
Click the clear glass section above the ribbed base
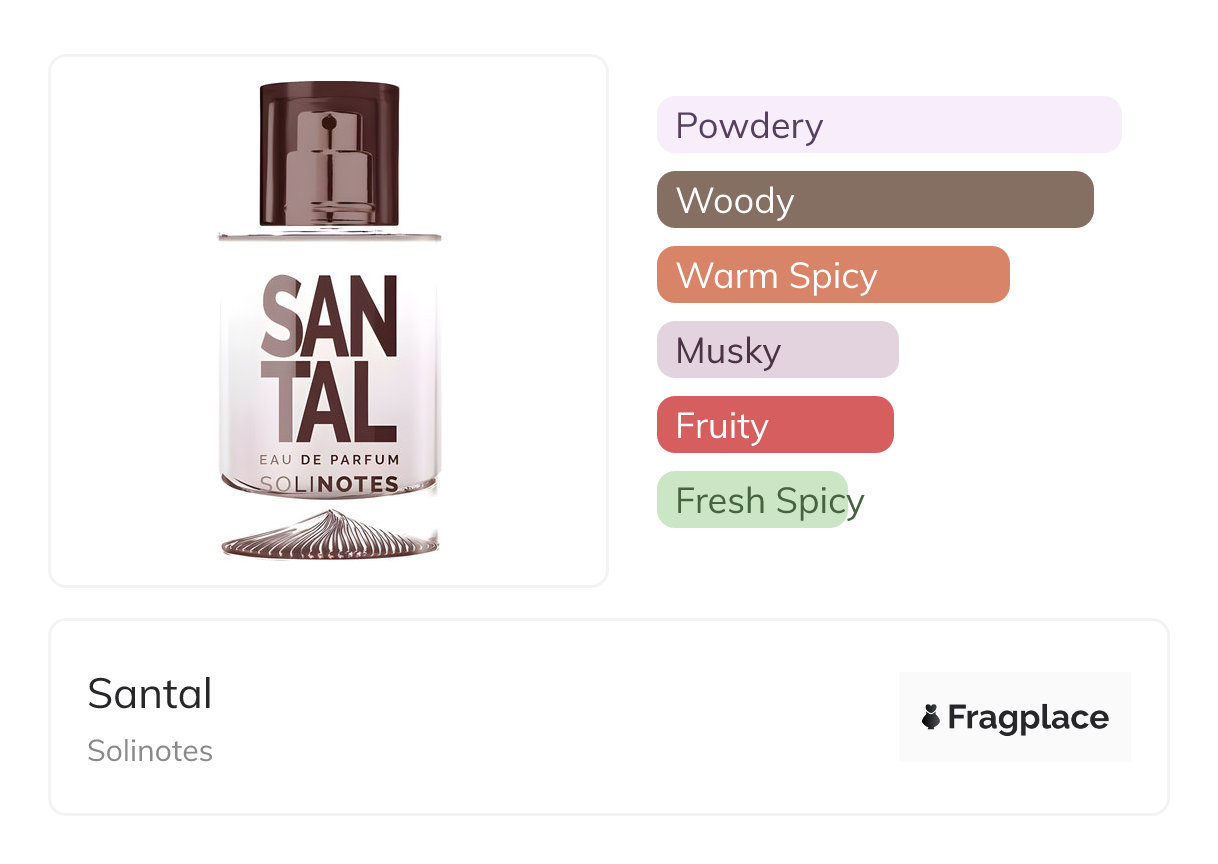click(329, 504)
